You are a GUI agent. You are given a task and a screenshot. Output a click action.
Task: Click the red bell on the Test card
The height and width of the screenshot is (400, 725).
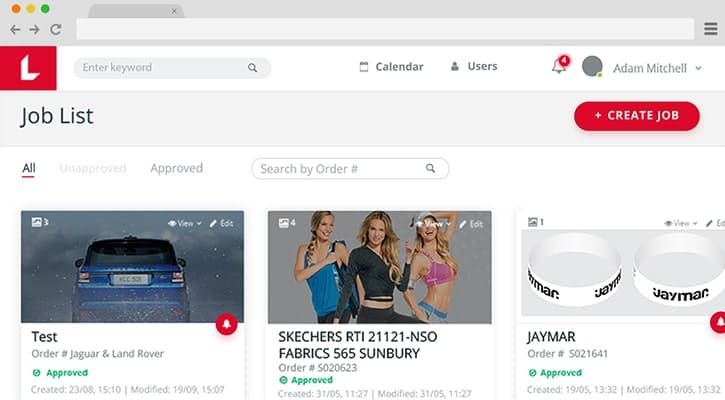tap(227, 324)
